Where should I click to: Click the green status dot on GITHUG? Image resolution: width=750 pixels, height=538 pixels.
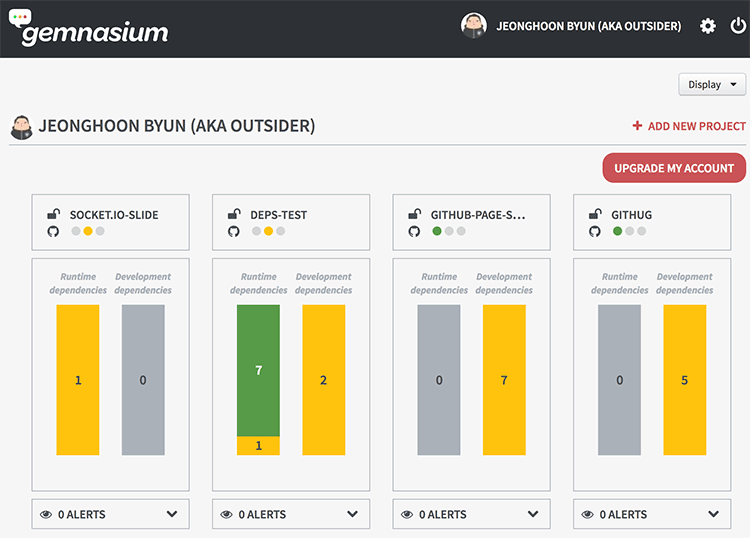(618, 231)
